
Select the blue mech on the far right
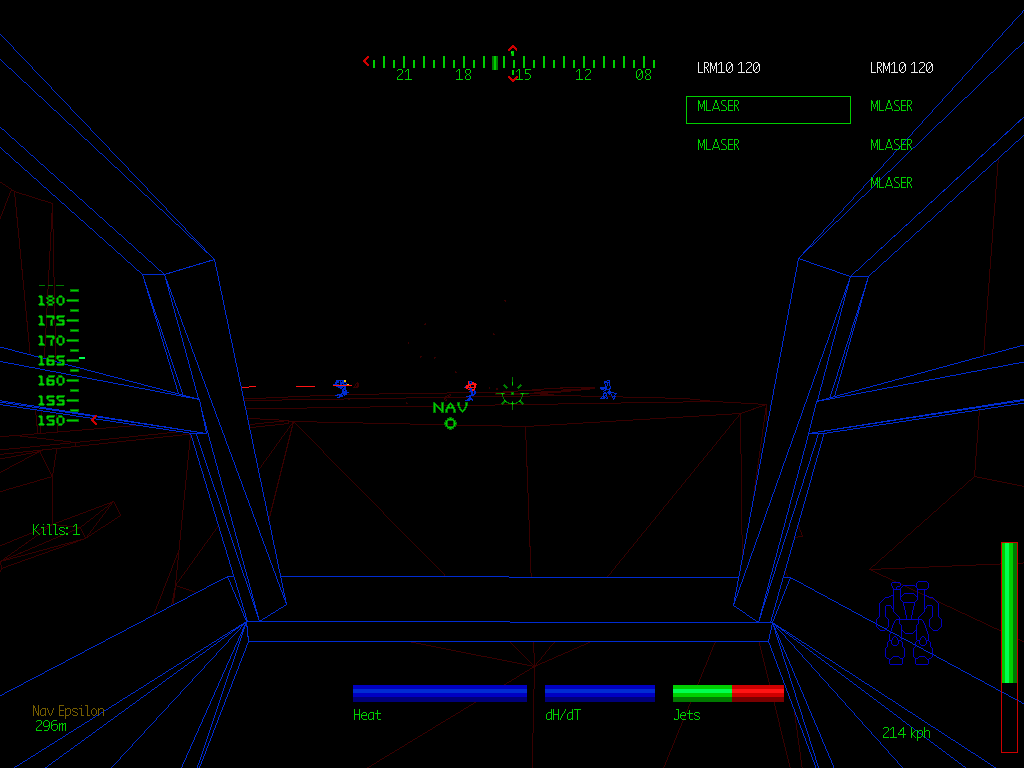(x=607, y=390)
